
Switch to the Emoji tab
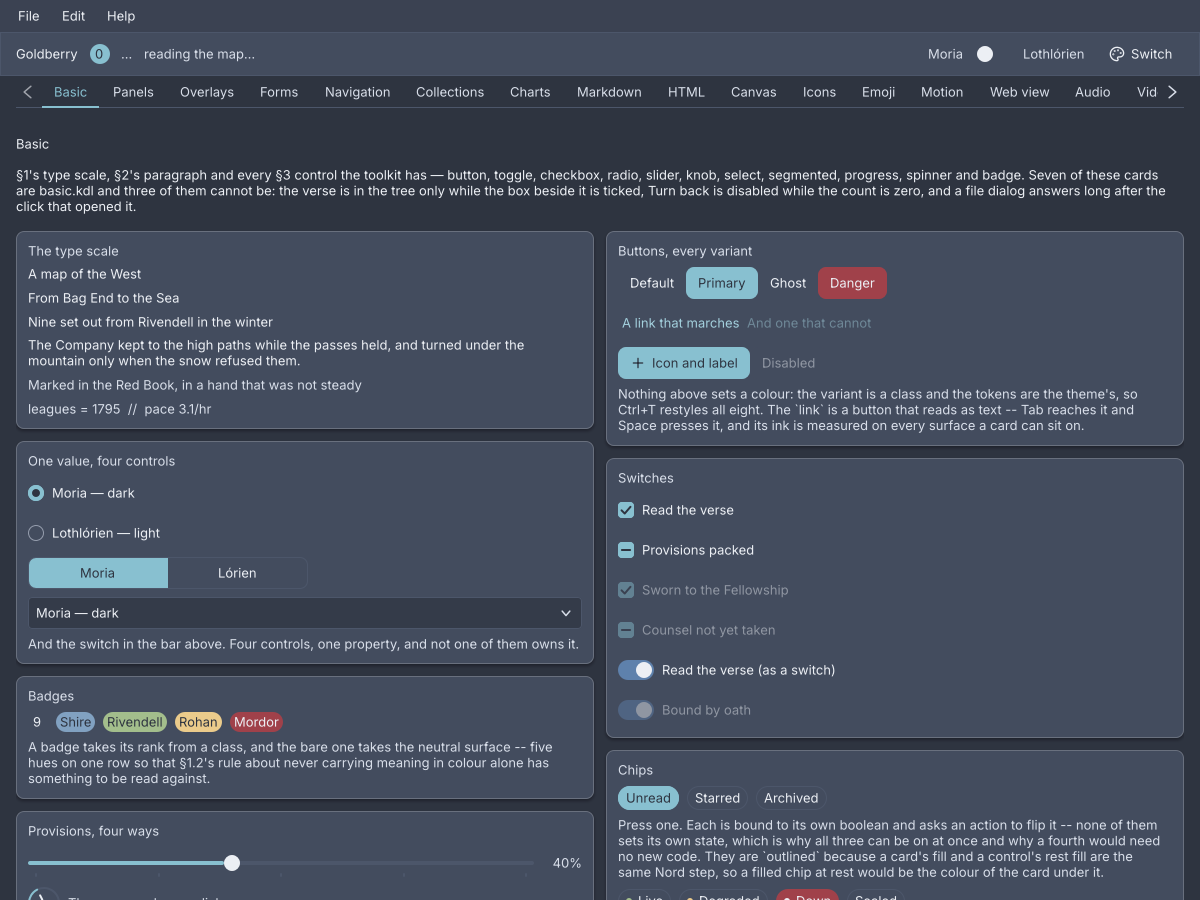[879, 92]
